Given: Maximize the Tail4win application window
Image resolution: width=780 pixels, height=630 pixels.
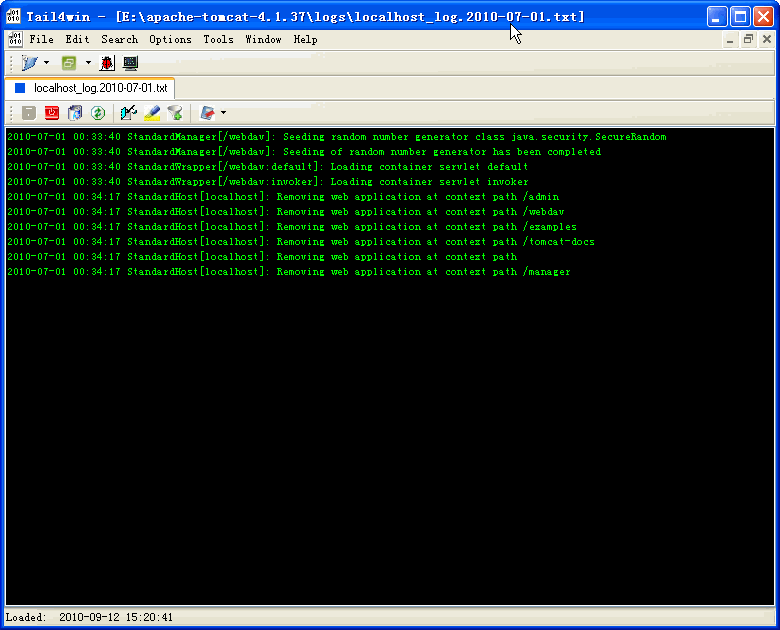Looking at the screenshot, I should 740,17.
